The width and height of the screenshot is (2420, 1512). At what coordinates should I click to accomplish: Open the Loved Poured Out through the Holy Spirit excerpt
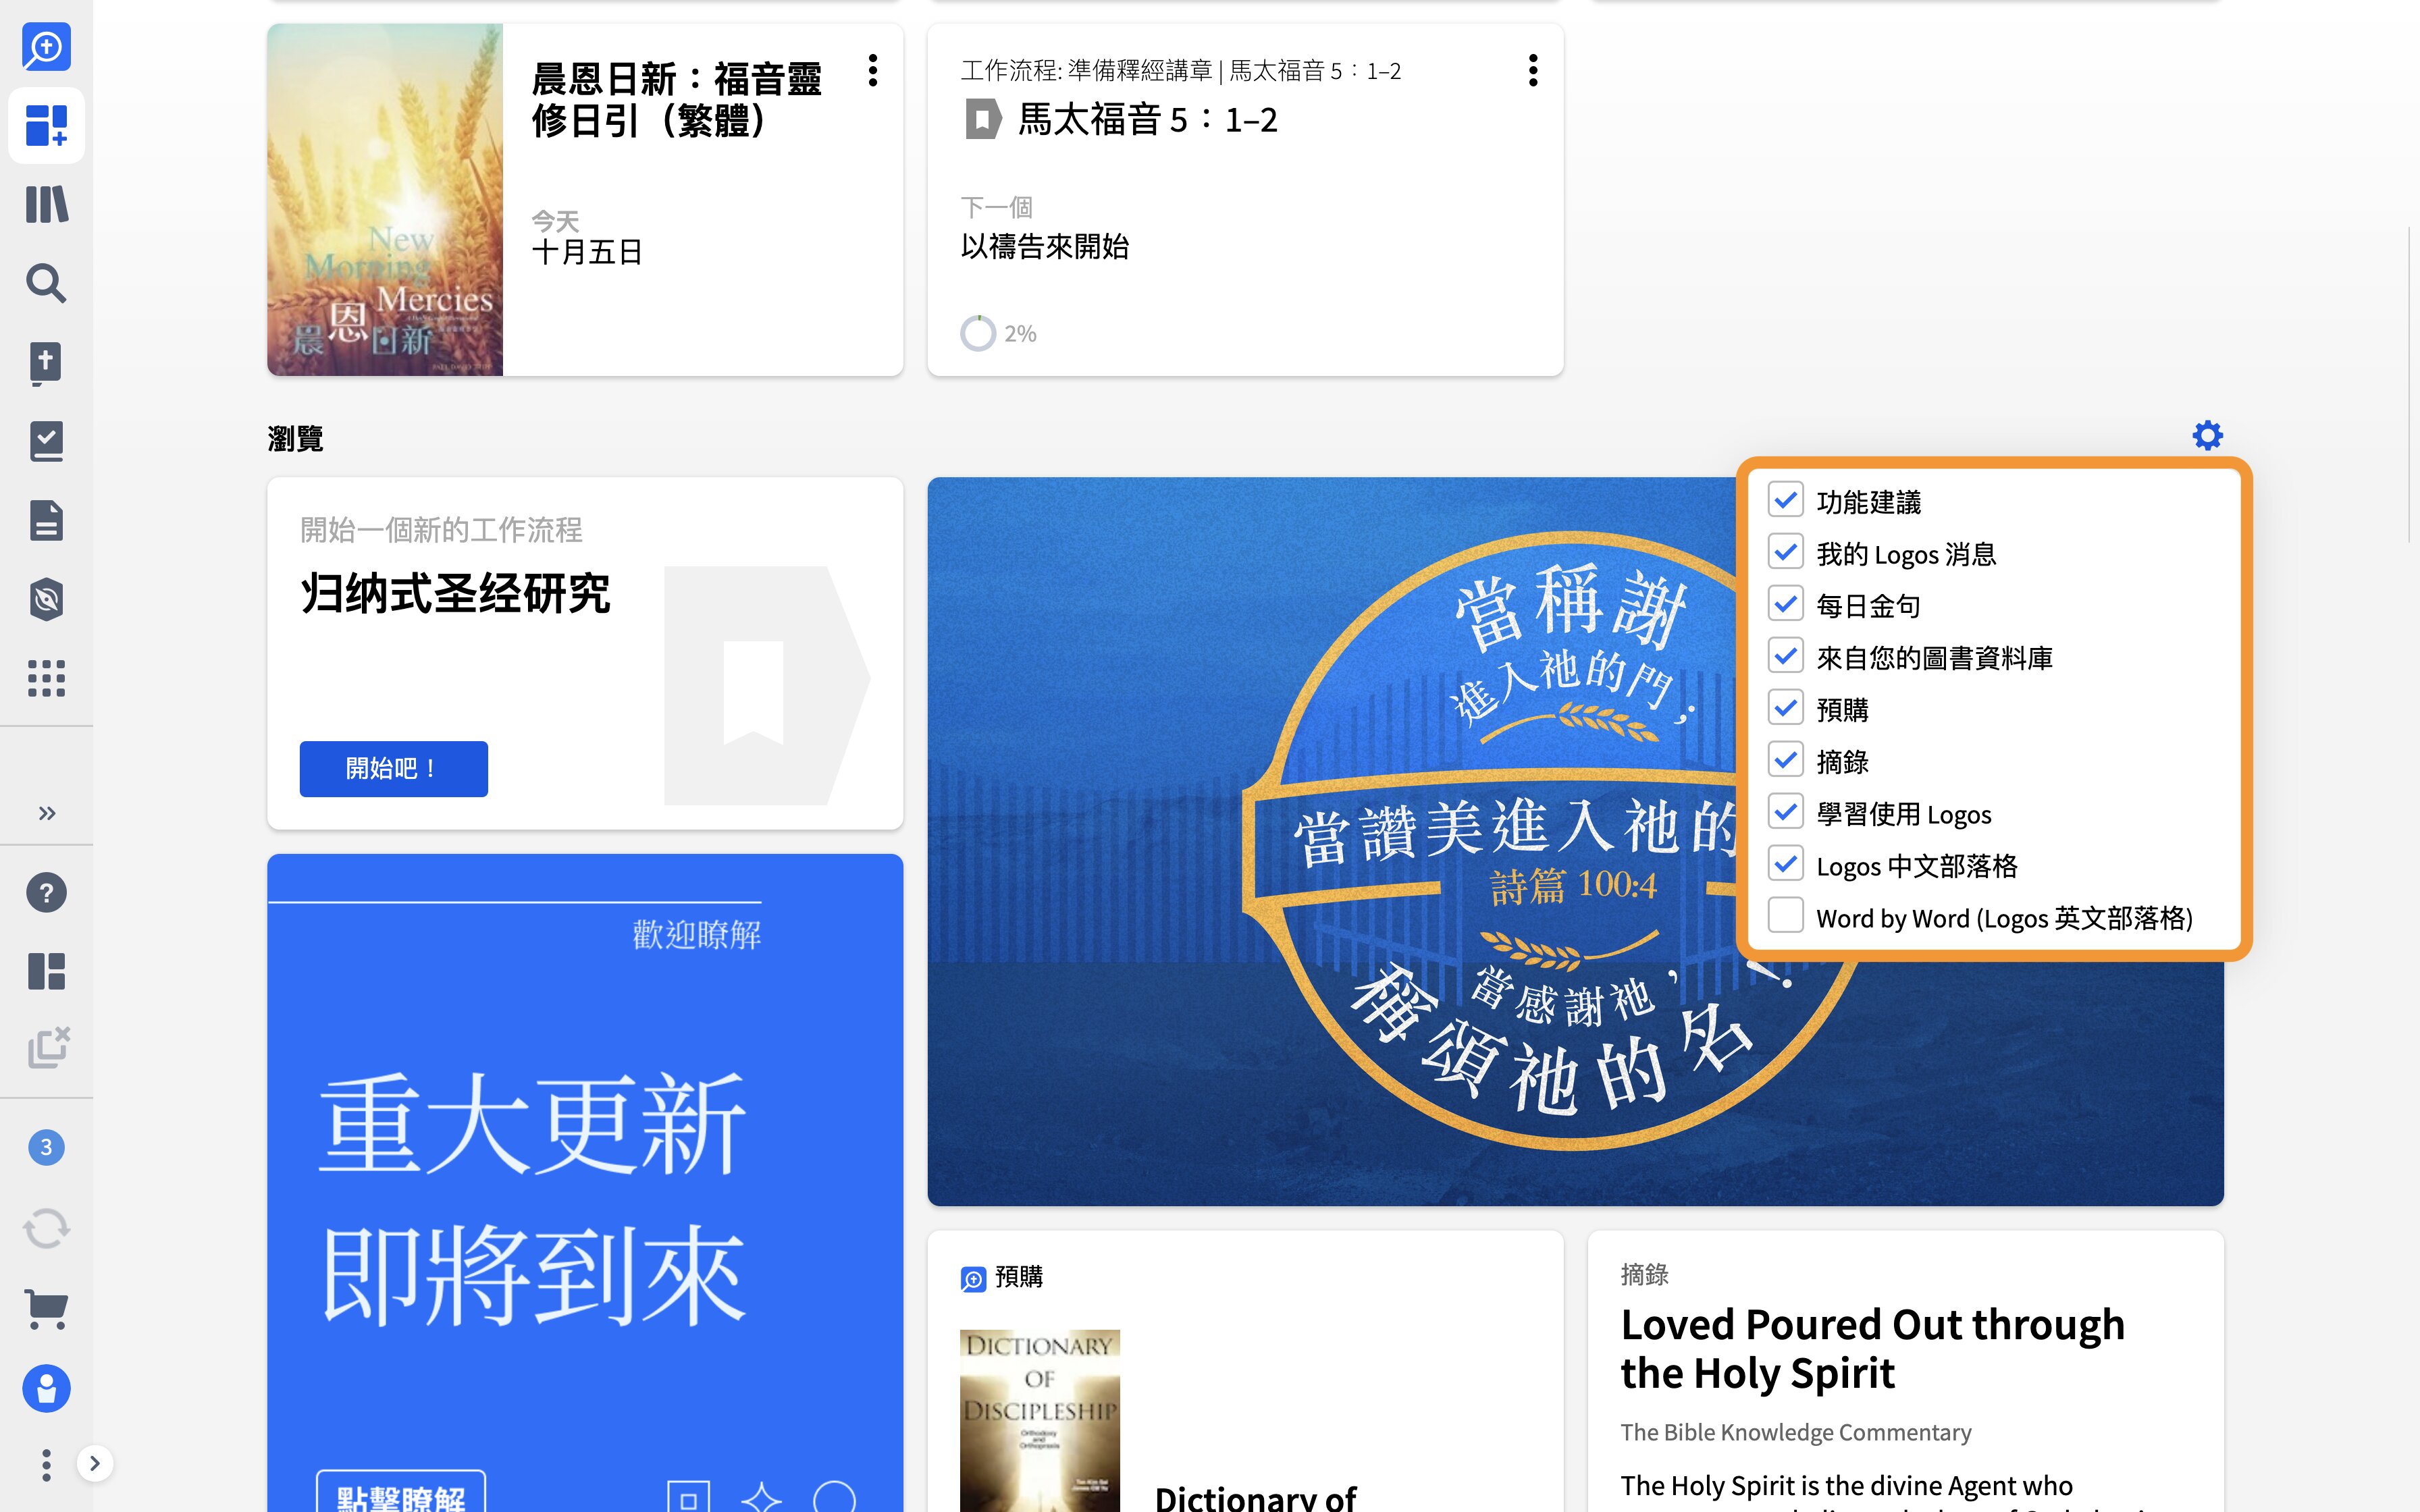coord(1872,1349)
